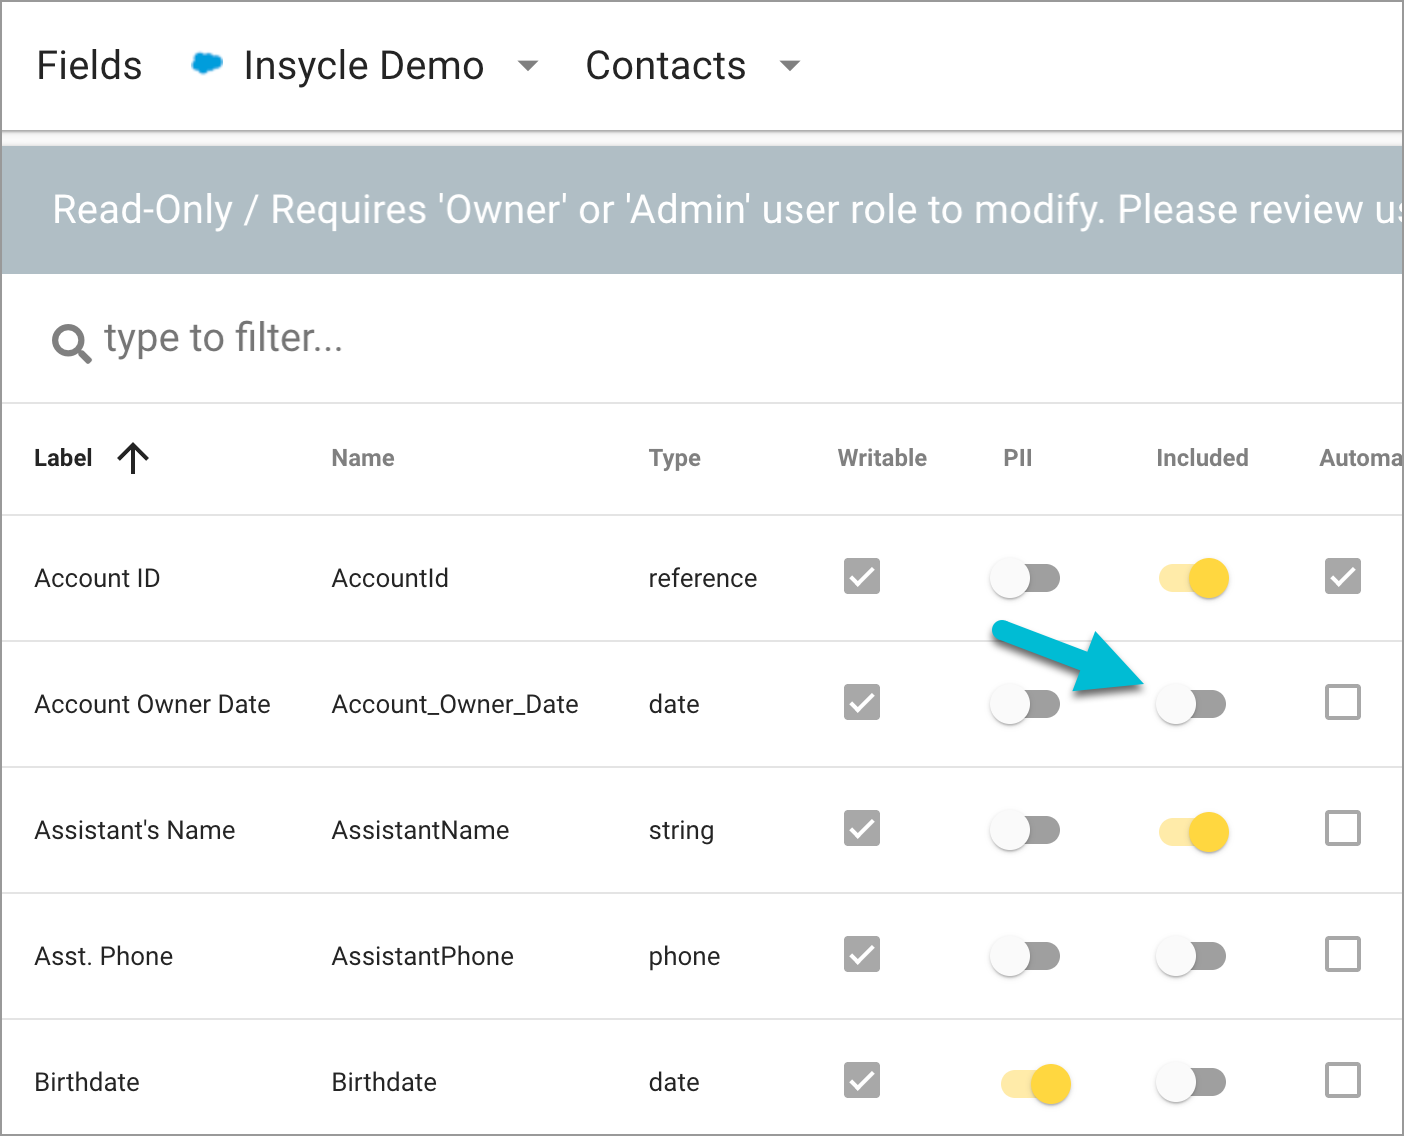Toggle Writable checkbox for Account Owner Date
Image resolution: width=1404 pixels, height=1136 pixels.
coord(862,702)
